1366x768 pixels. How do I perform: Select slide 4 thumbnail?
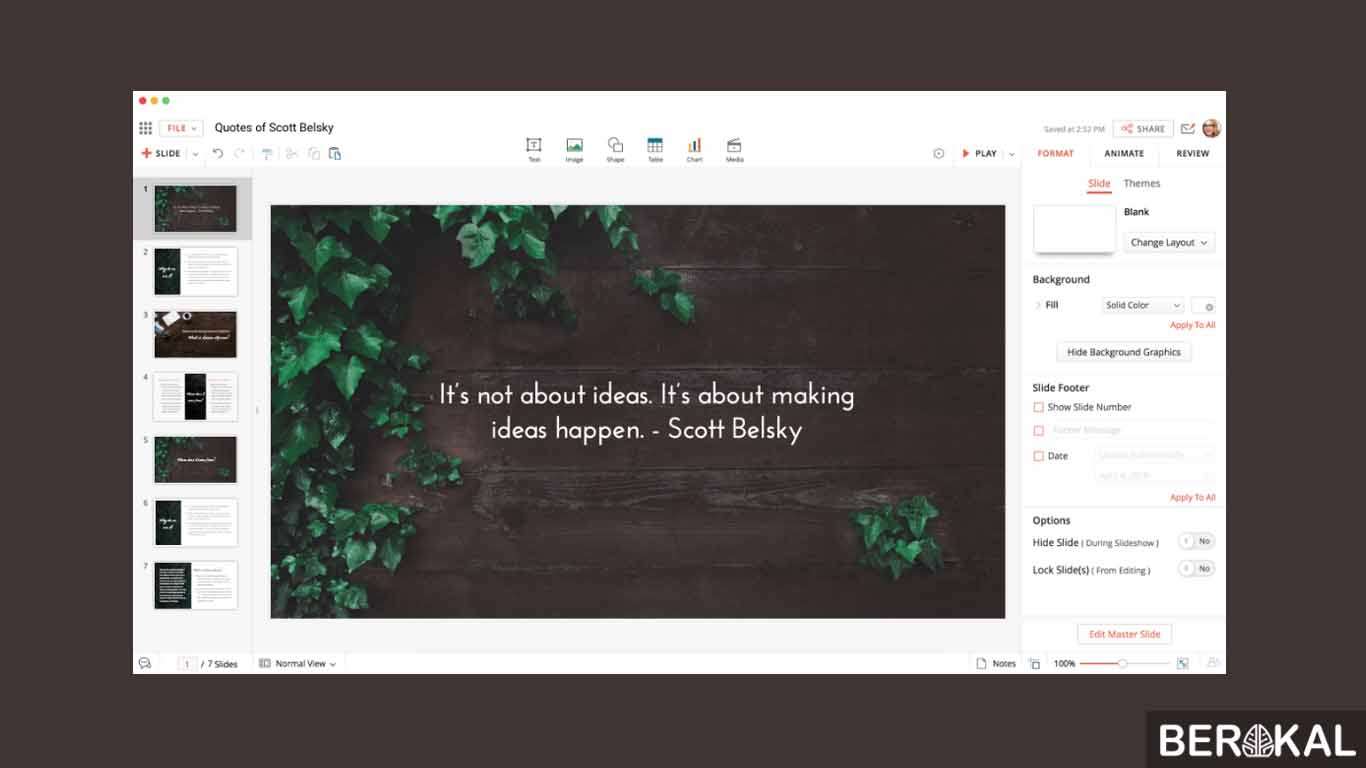point(195,397)
